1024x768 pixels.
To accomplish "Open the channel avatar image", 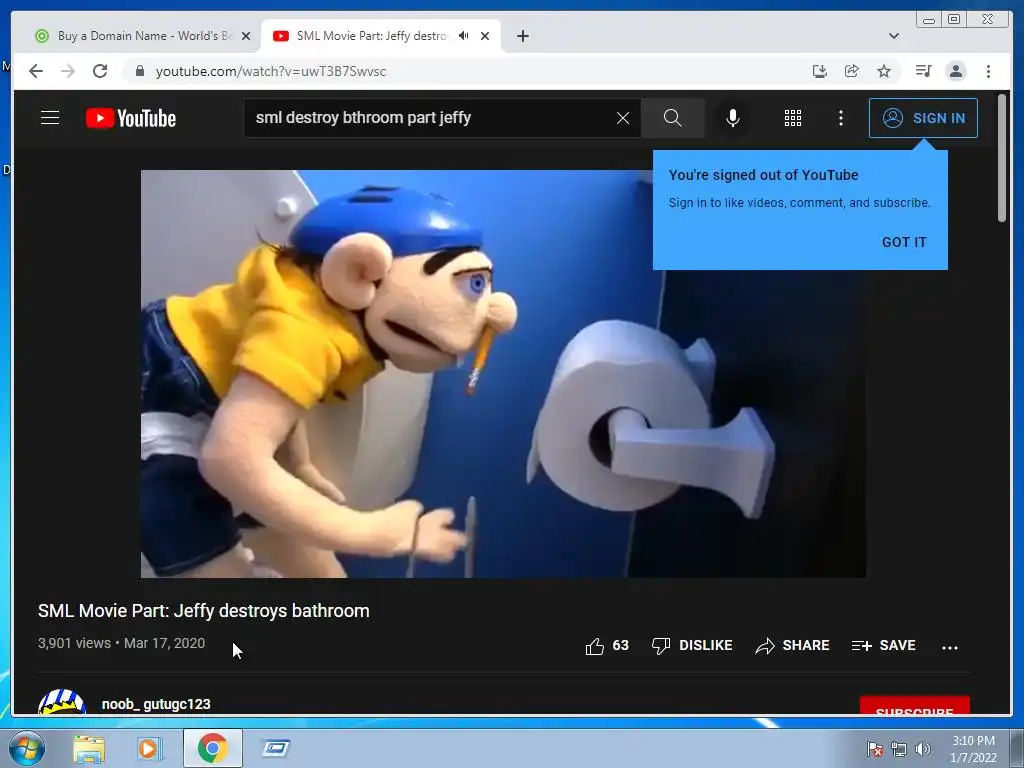I will click(x=62, y=702).
